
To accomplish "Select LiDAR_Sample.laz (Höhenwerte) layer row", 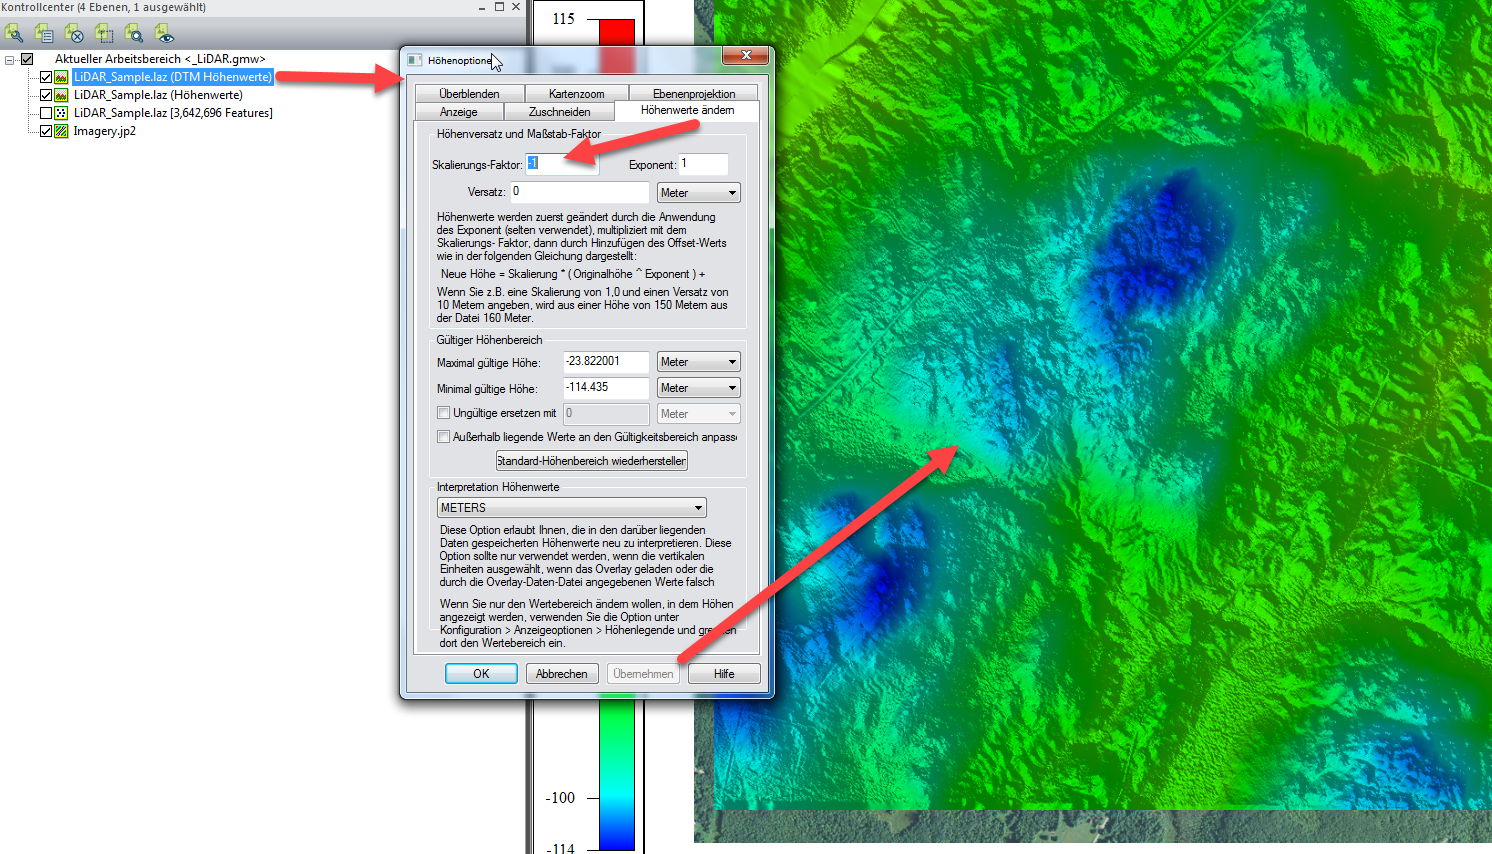I will click(158, 95).
